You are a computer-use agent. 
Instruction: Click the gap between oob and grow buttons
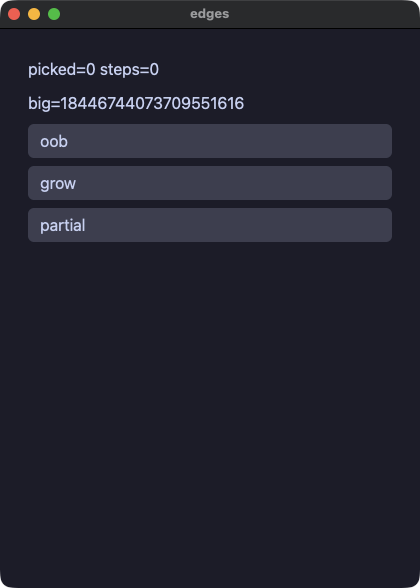click(x=210, y=162)
